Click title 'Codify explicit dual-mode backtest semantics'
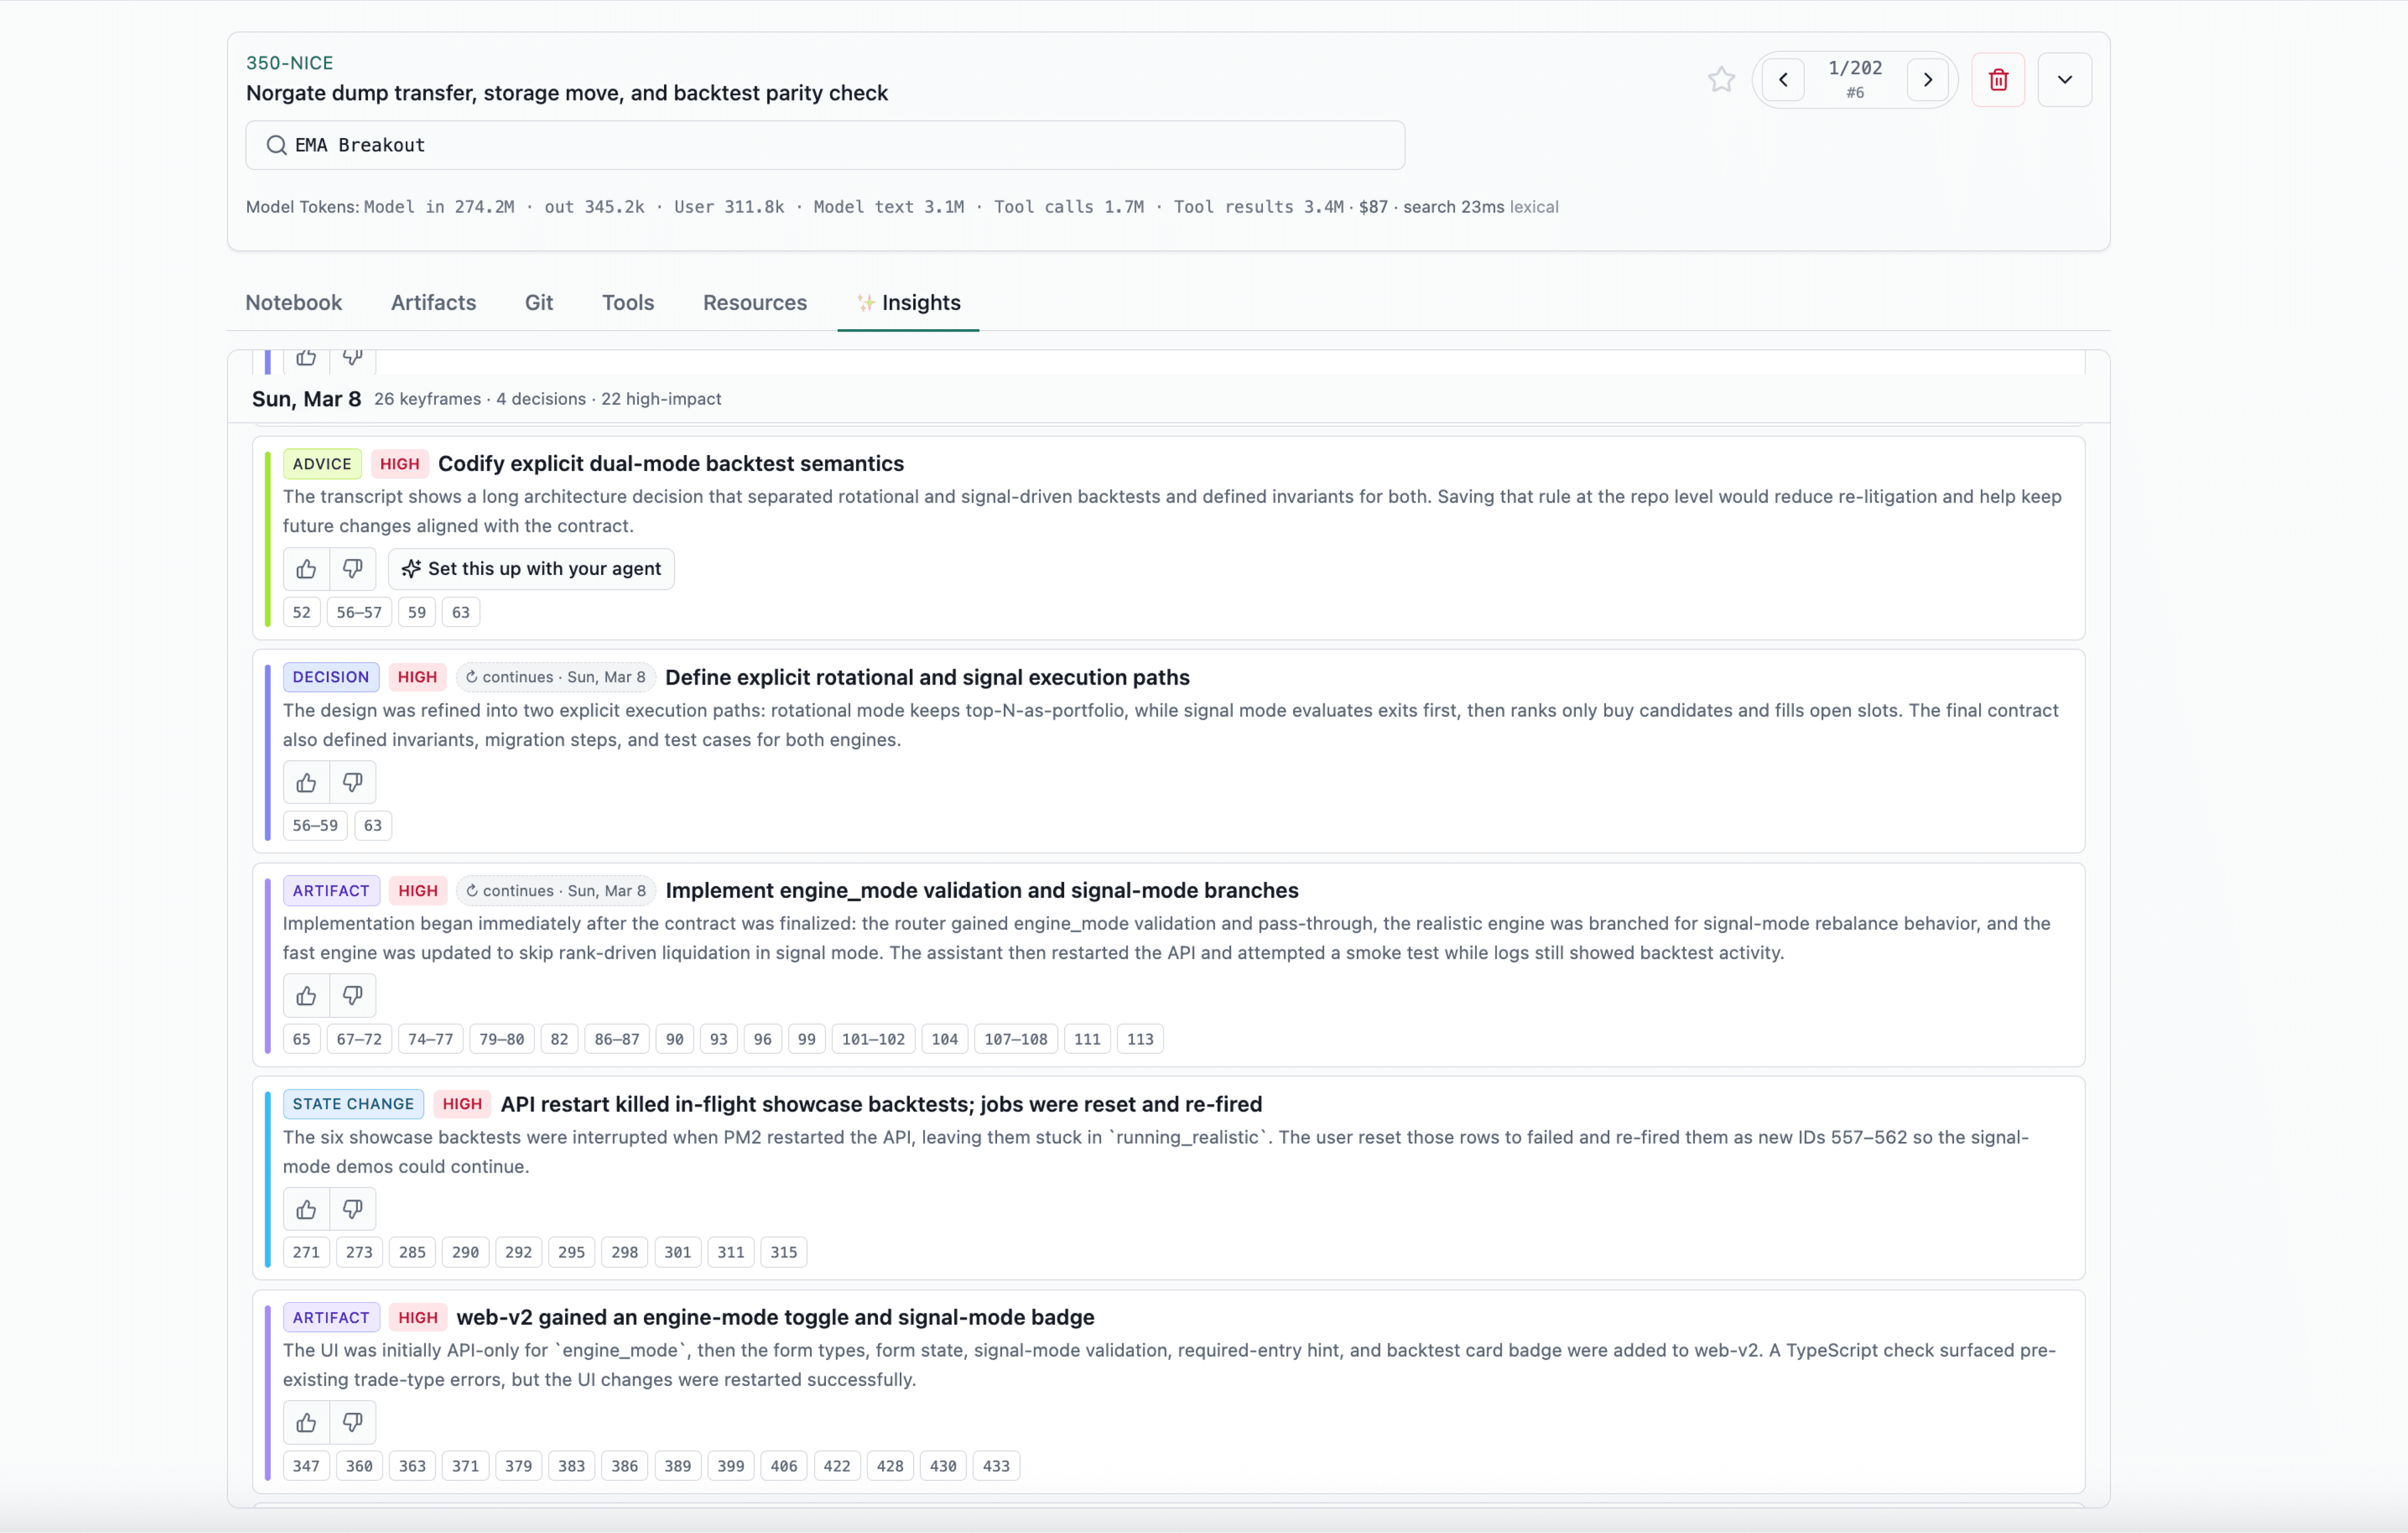Image resolution: width=2408 pixels, height=1533 pixels. pyautogui.click(x=671, y=464)
